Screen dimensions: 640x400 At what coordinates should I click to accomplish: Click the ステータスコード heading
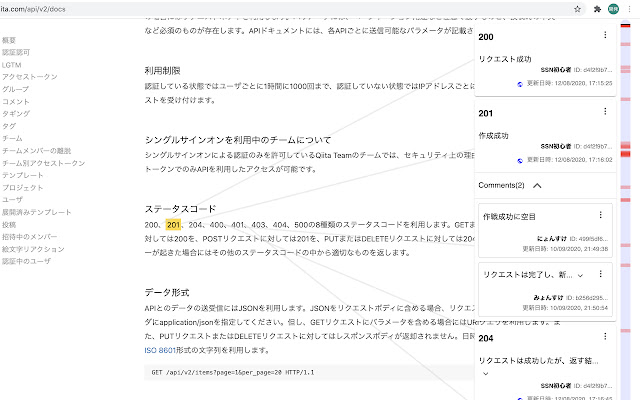tap(180, 209)
